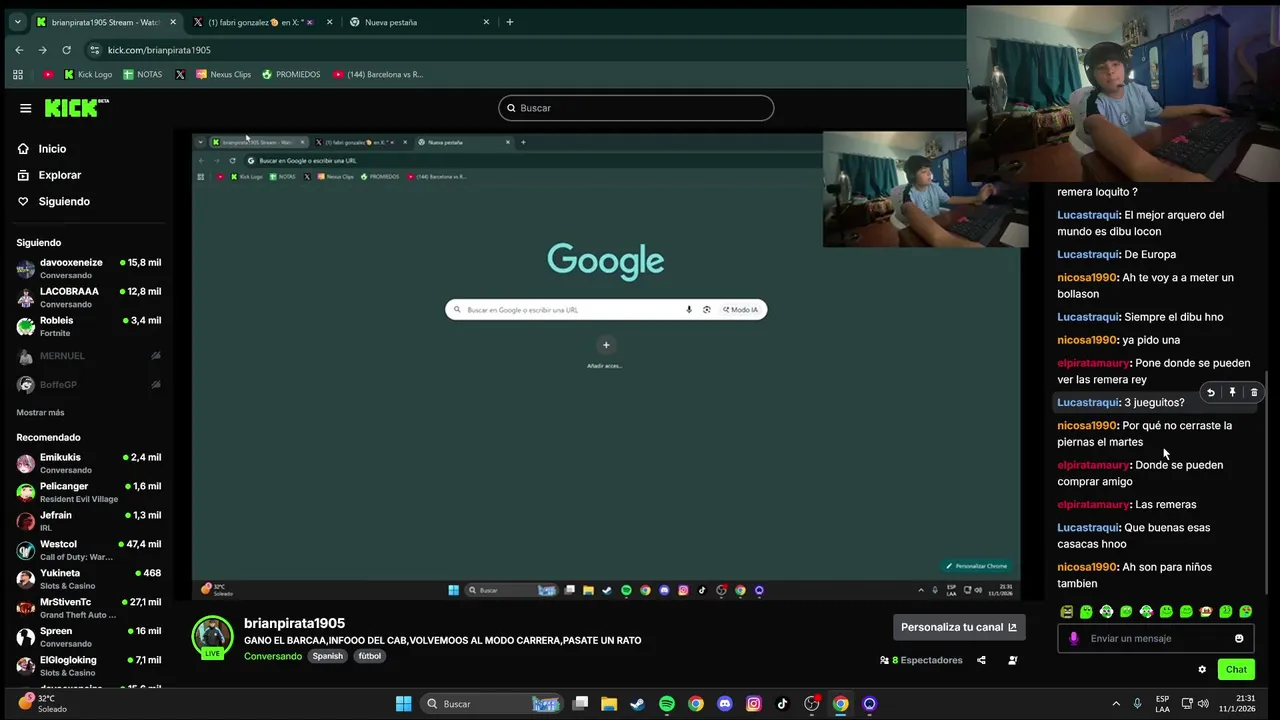Open File Explorer from the taskbar
The image size is (1280, 720).
pos(608,704)
